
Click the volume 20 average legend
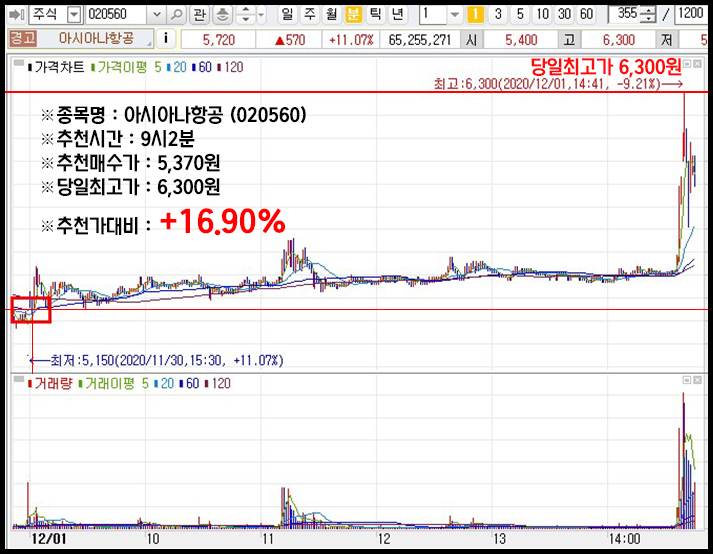(x=164, y=383)
